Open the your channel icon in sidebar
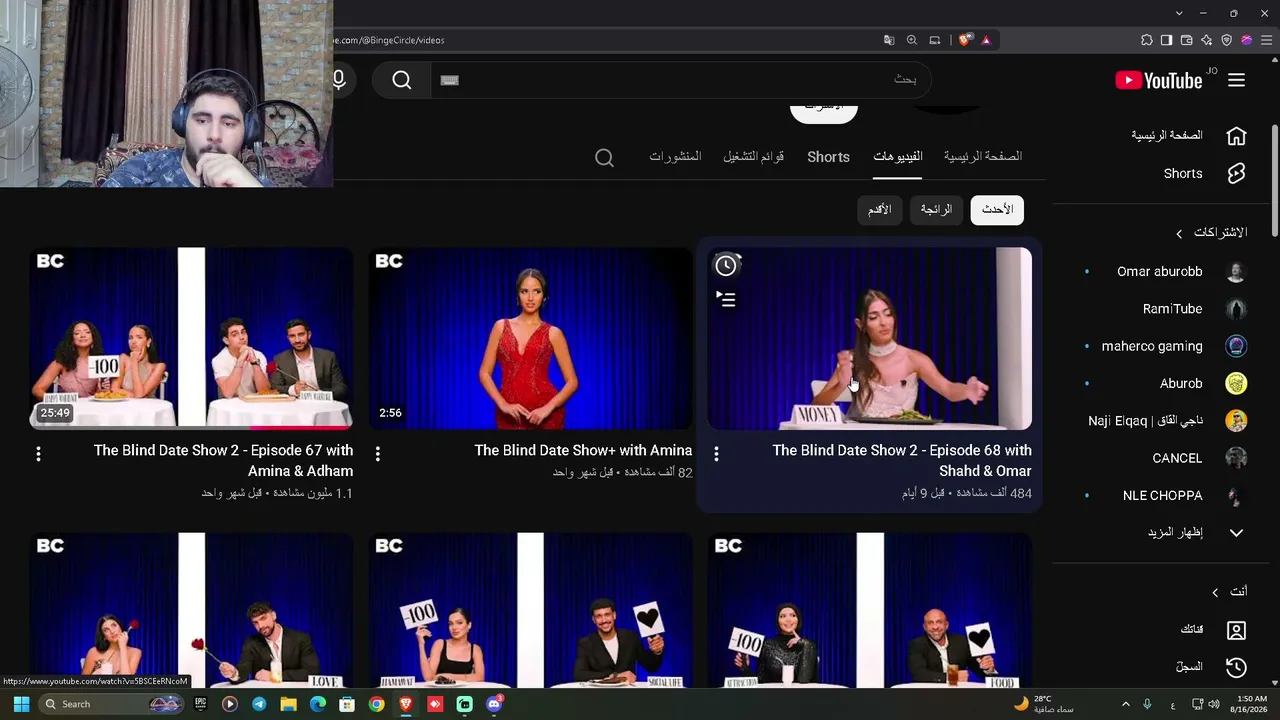 pyautogui.click(x=1236, y=630)
